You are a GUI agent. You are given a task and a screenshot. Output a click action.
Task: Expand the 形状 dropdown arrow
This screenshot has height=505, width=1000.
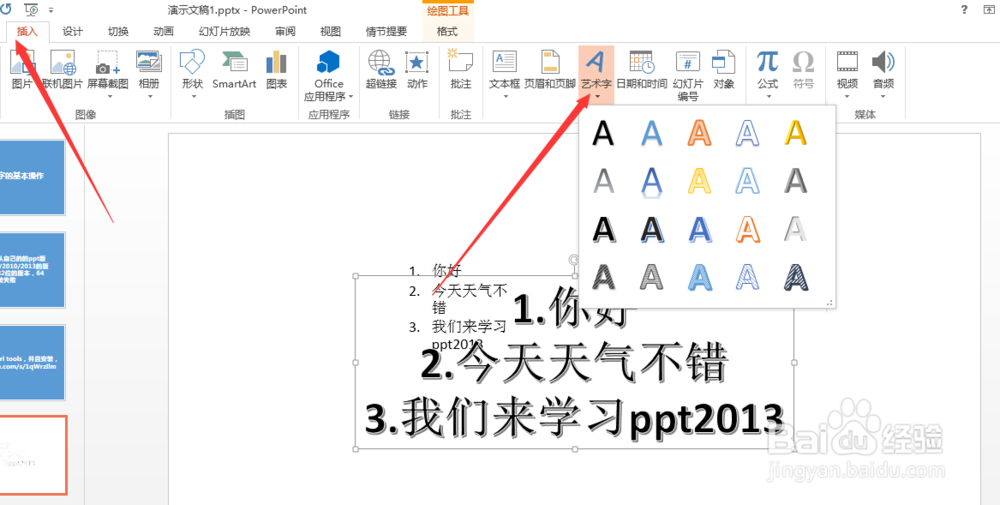tap(193, 96)
